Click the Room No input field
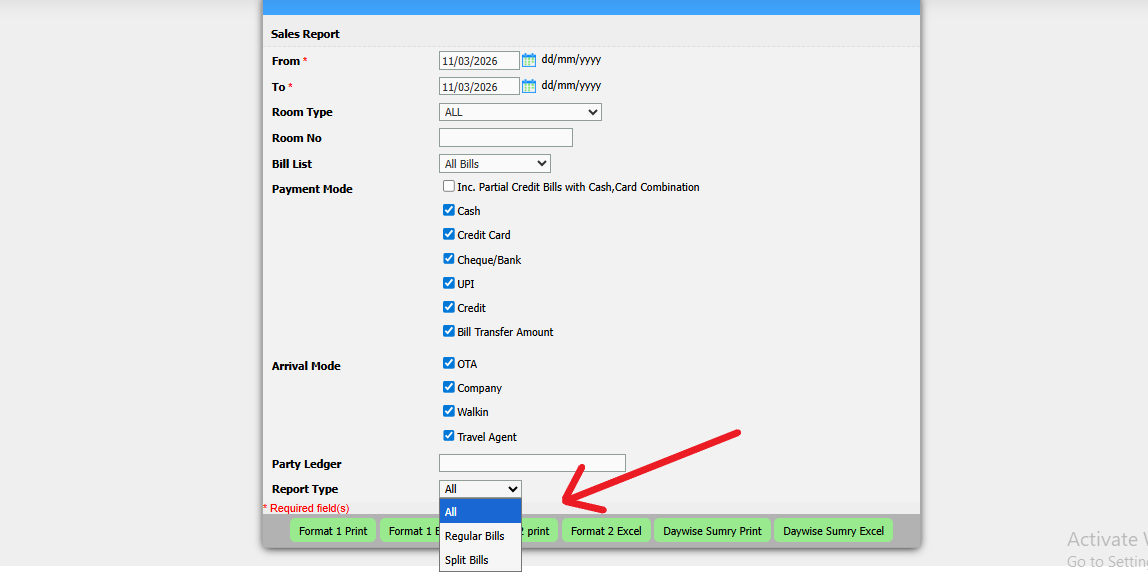This screenshot has height=576, width=1148. (x=505, y=138)
